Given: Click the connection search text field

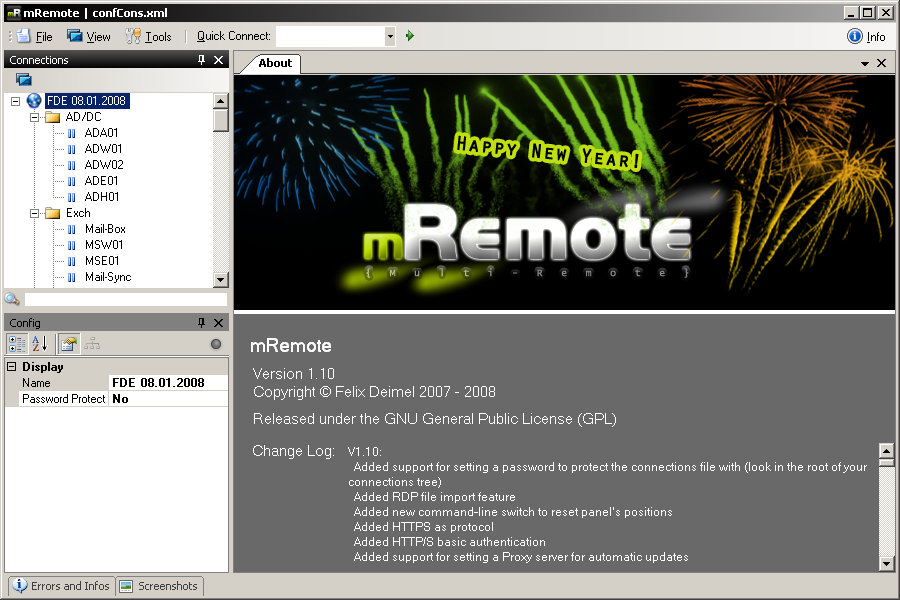Looking at the screenshot, I should pyautogui.click(x=126, y=299).
